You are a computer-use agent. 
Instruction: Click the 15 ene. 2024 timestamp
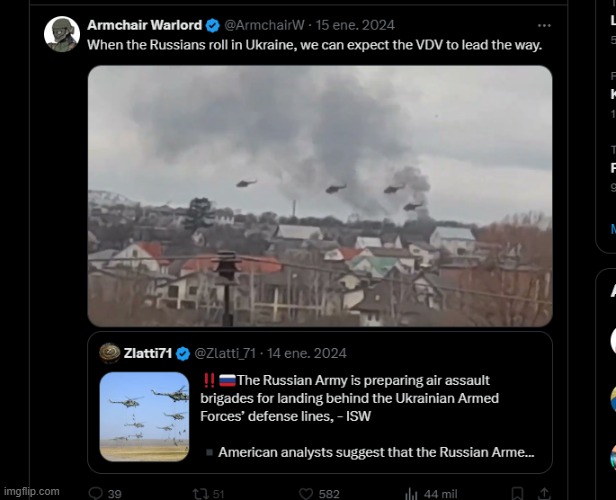355,25
